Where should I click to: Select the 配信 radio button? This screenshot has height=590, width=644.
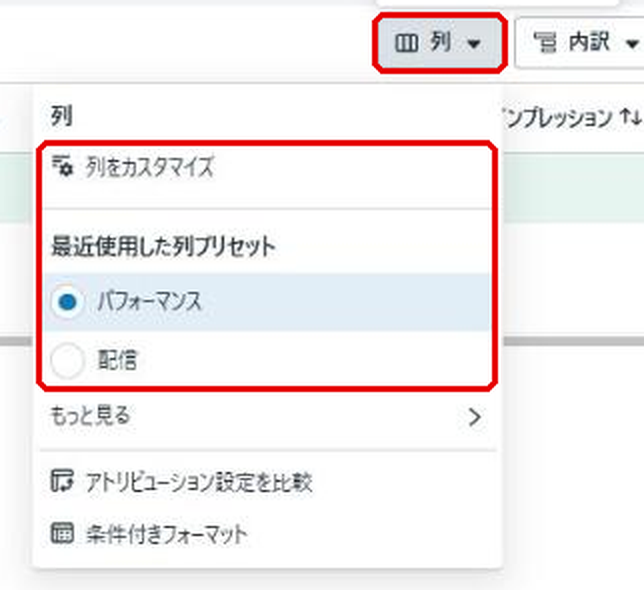[67, 360]
